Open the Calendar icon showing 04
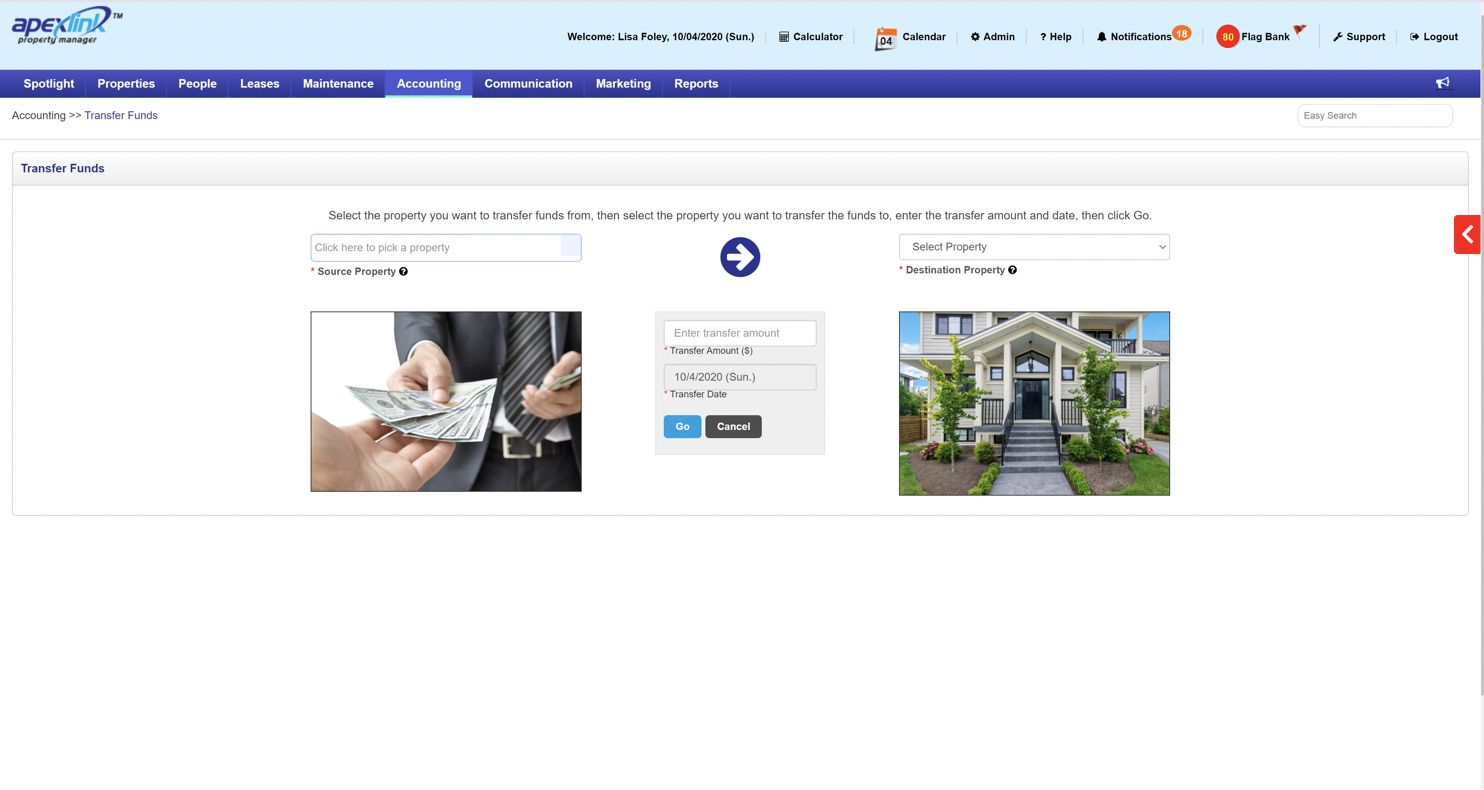The height and width of the screenshot is (790, 1484). [x=885, y=38]
